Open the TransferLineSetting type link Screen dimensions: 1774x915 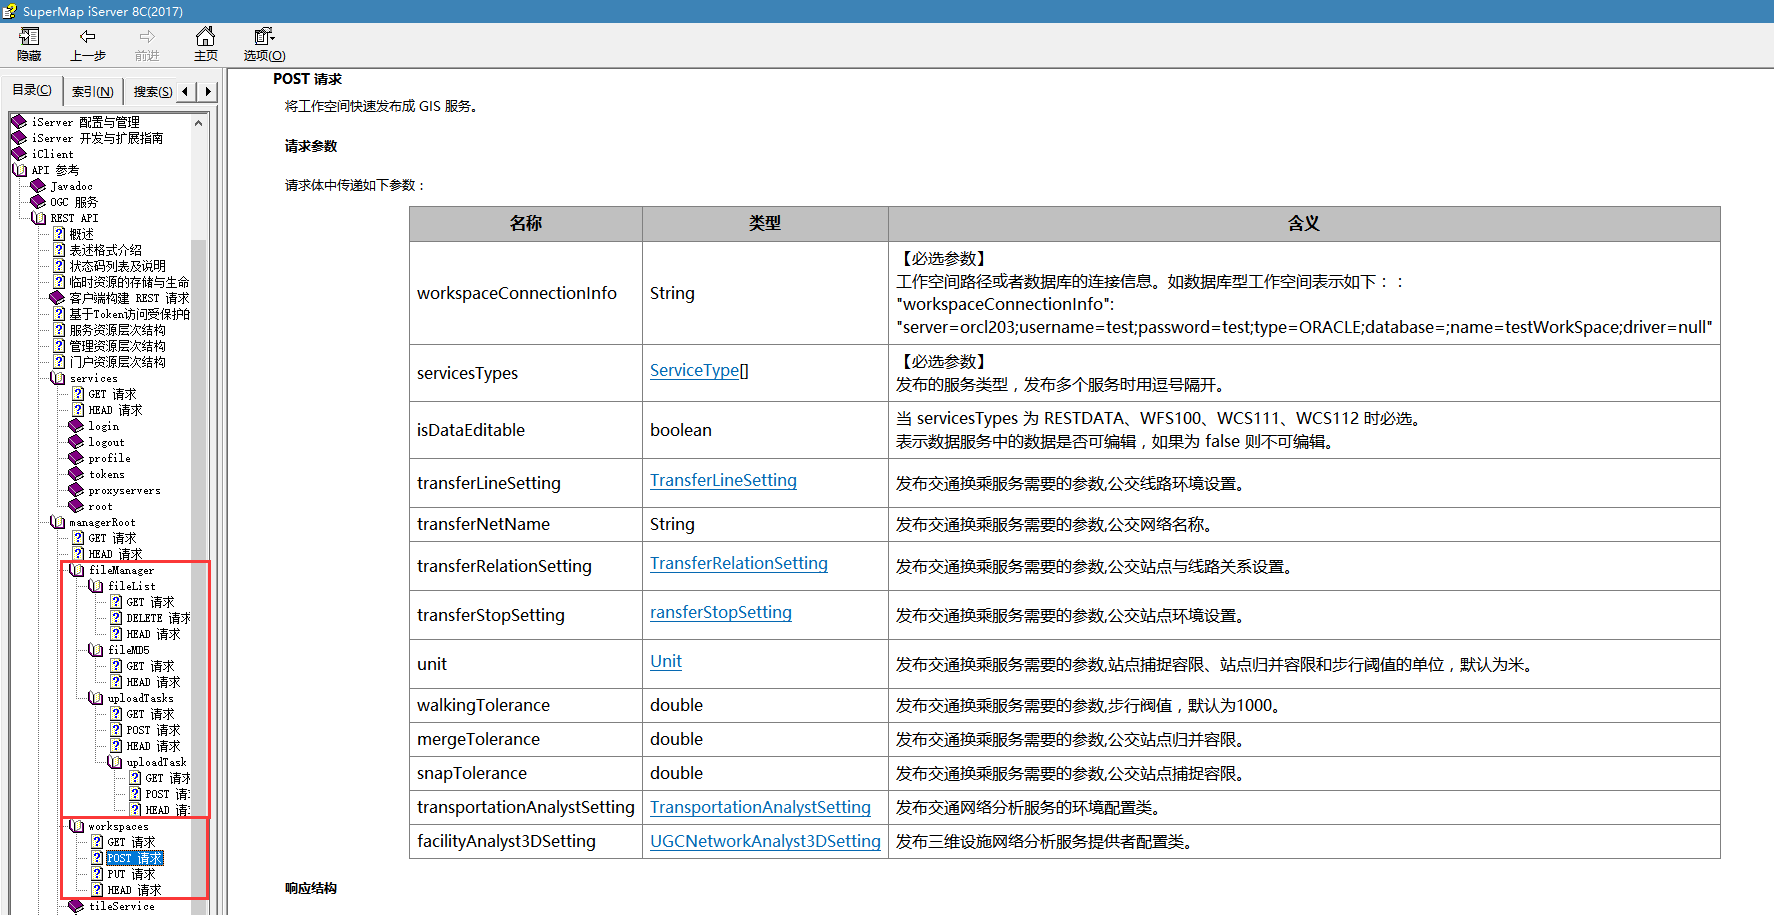723,480
